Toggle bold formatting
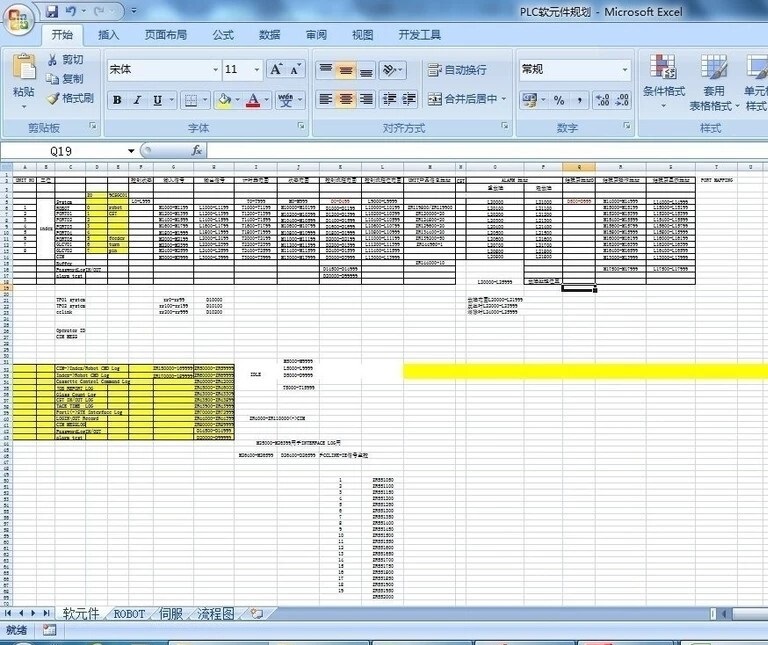768x645 pixels. point(117,100)
